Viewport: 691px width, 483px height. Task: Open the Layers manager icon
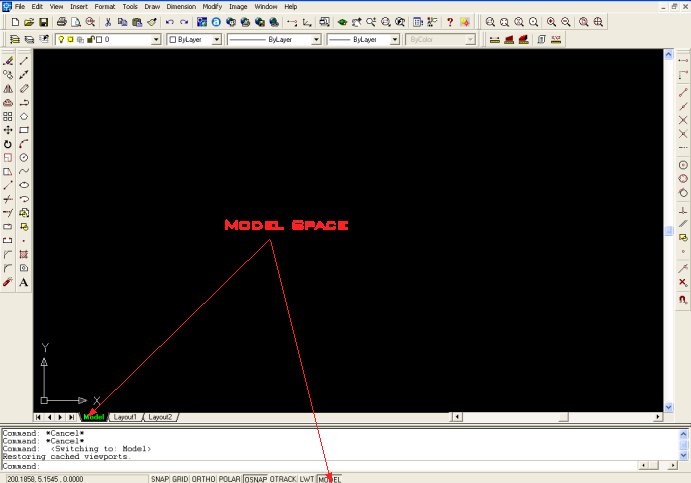[x=15, y=40]
